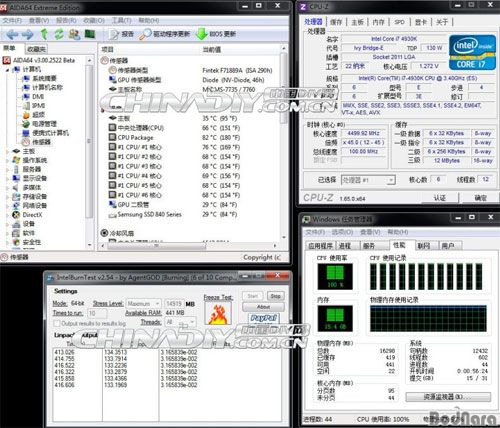Switch to CPU-Z memory tab
500x428 pixels.
pos(378,22)
